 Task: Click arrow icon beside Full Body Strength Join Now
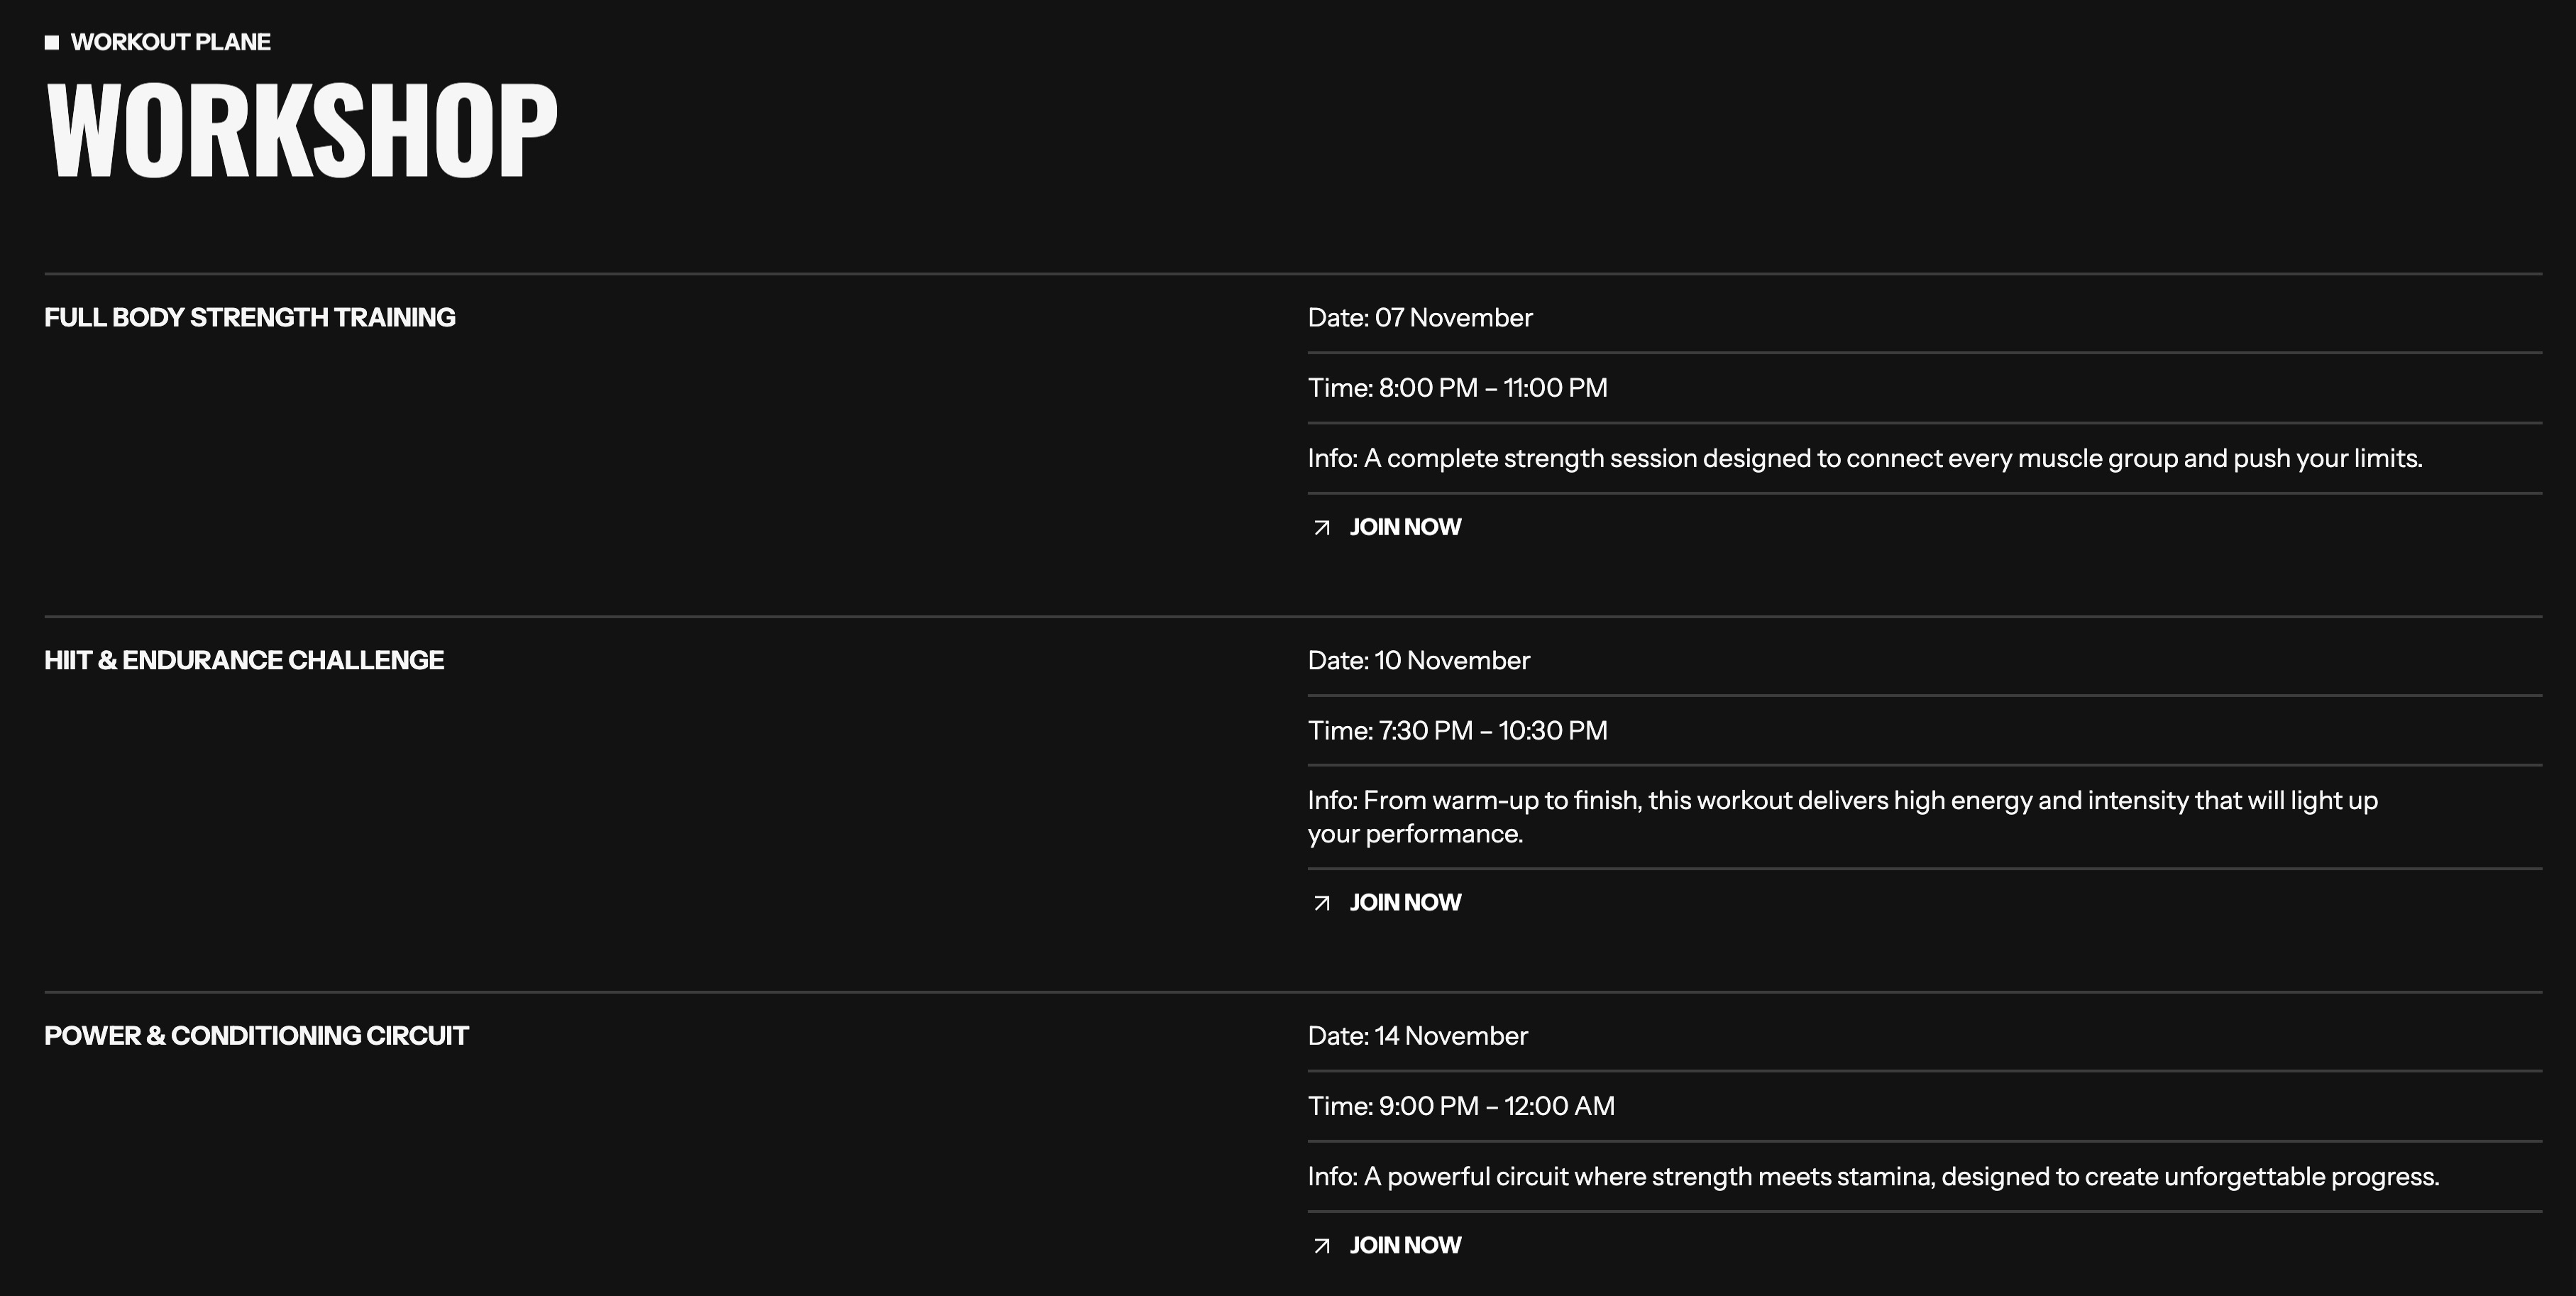coord(1321,528)
